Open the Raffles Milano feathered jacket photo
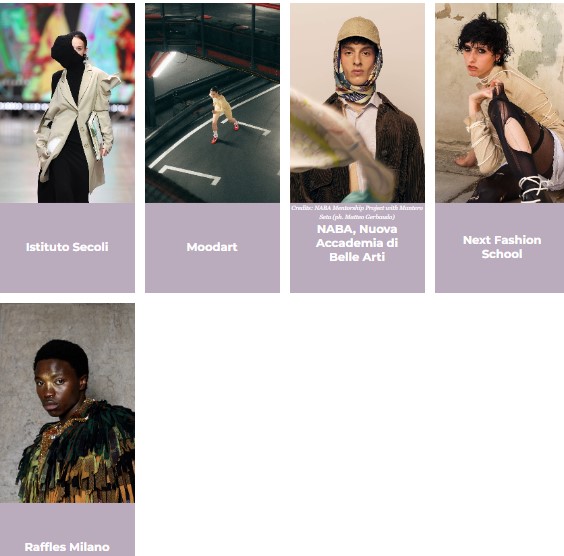This screenshot has width=564, height=556. 67,403
